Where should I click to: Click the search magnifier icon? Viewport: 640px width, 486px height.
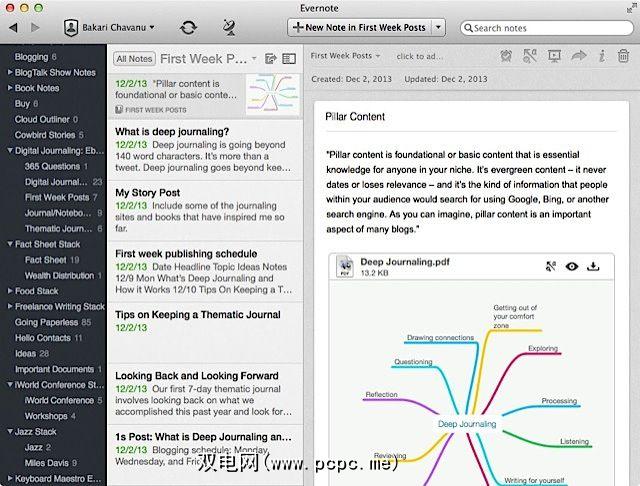pos(469,28)
